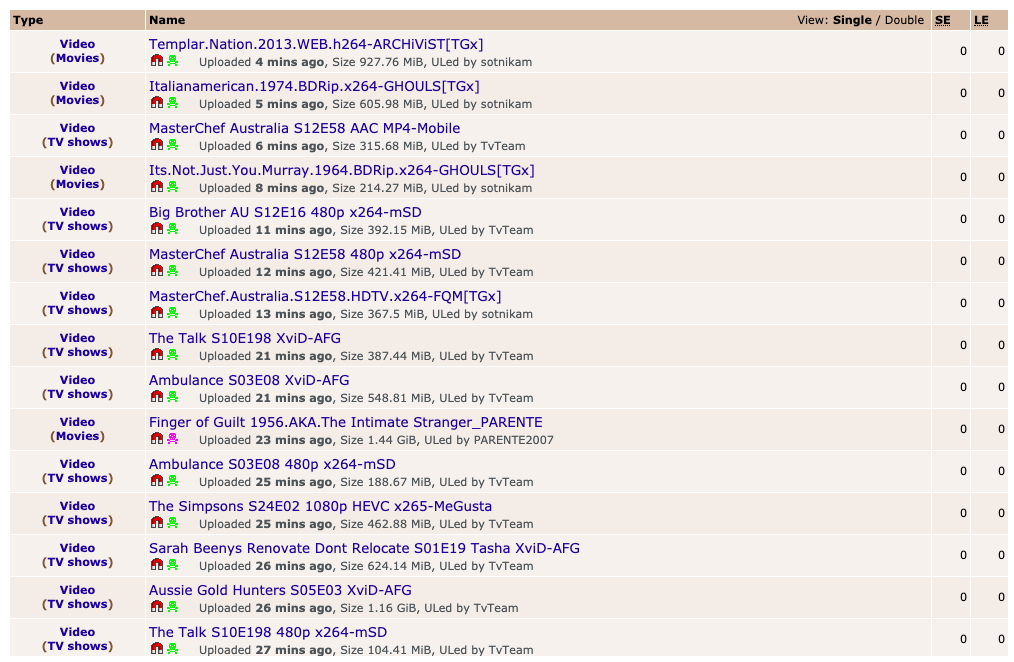This screenshot has height=662, width=1014.
Task: Click the magnet icon for MasterChef.Australia HDTV x264-FQM
Action: click(x=156, y=313)
